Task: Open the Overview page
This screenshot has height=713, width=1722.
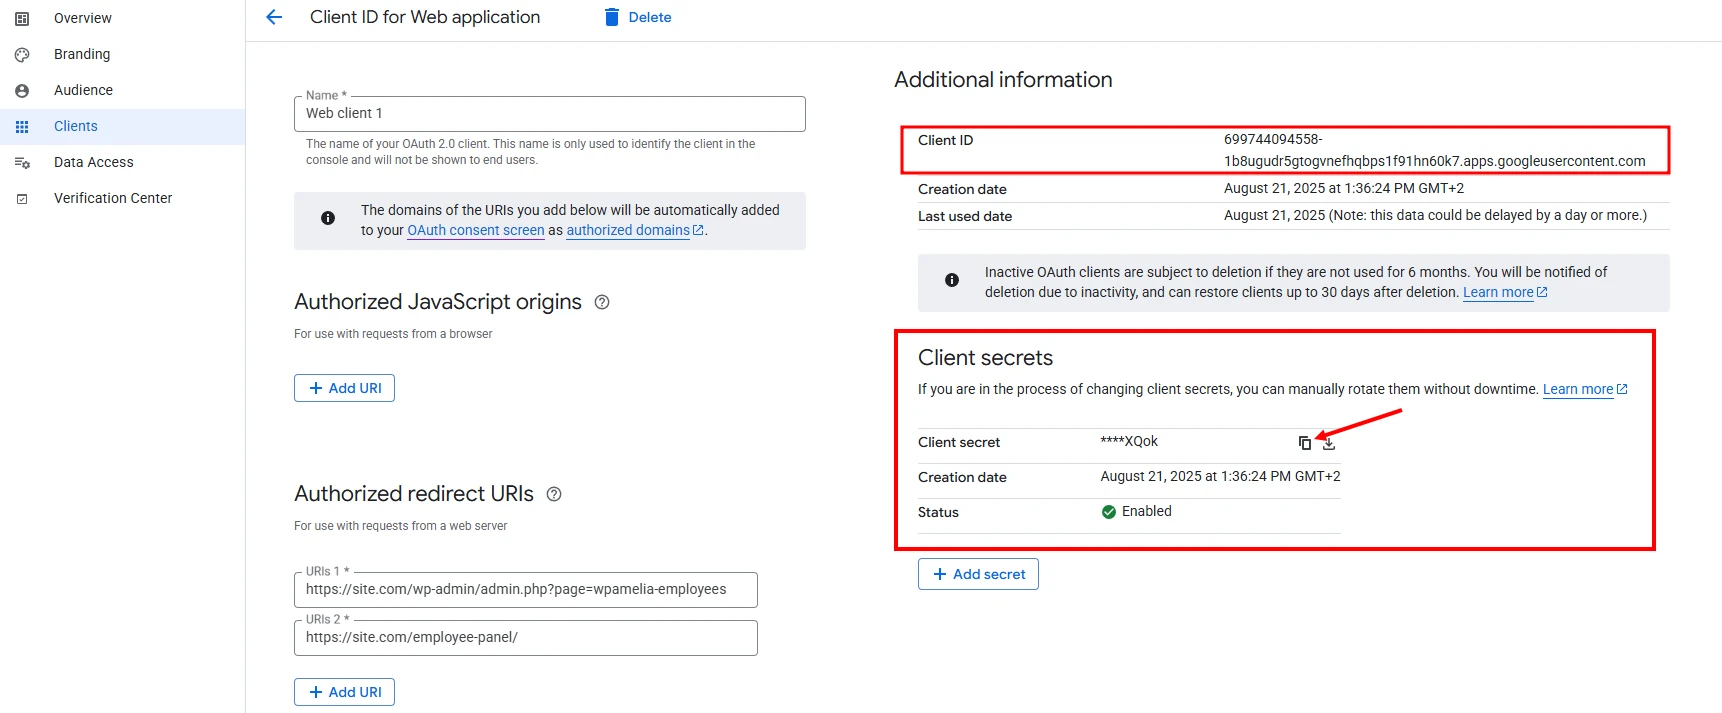Action: [83, 18]
